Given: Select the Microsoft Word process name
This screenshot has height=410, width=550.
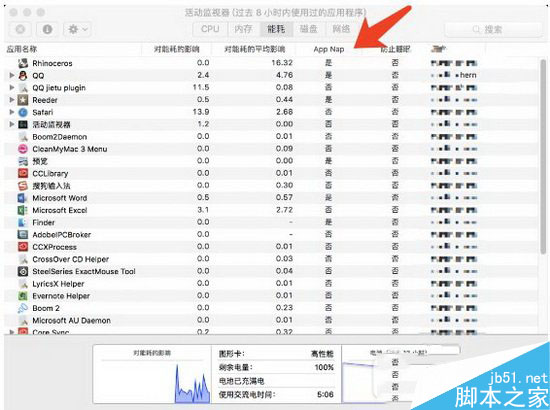Looking at the screenshot, I should [x=60, y=198].
